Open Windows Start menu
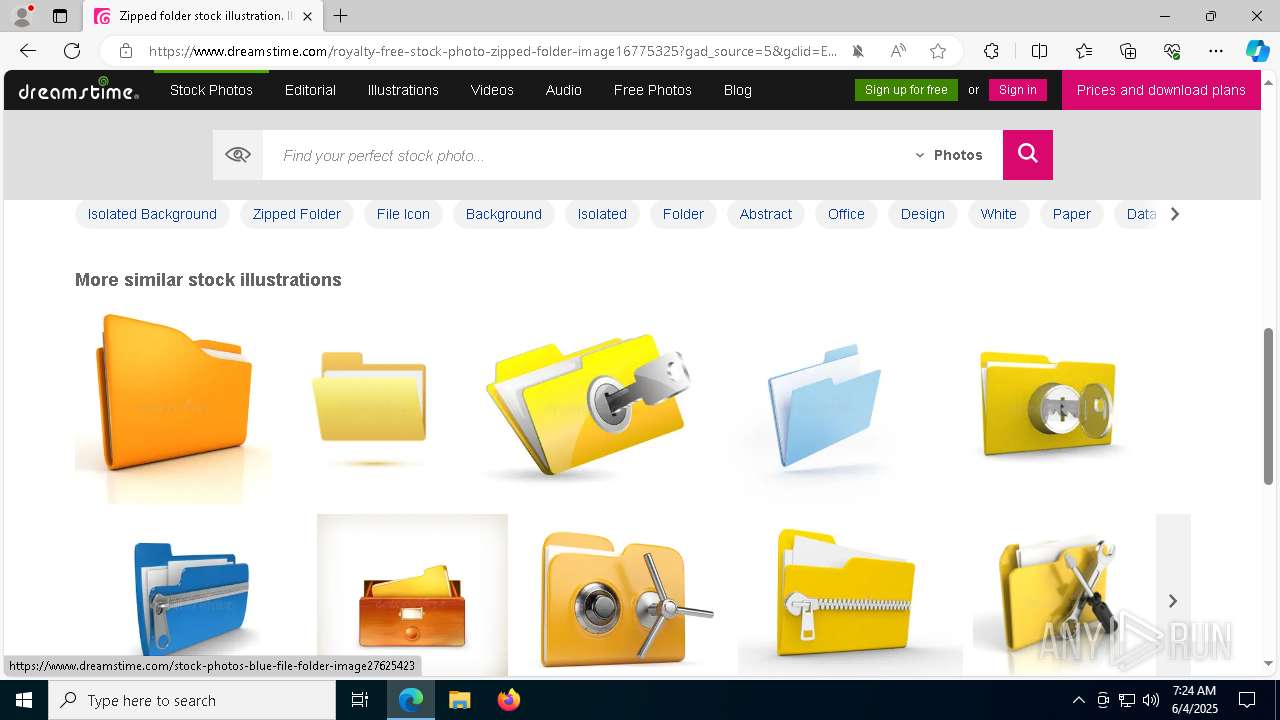The image size is (1280, 720). coord(24,700)
